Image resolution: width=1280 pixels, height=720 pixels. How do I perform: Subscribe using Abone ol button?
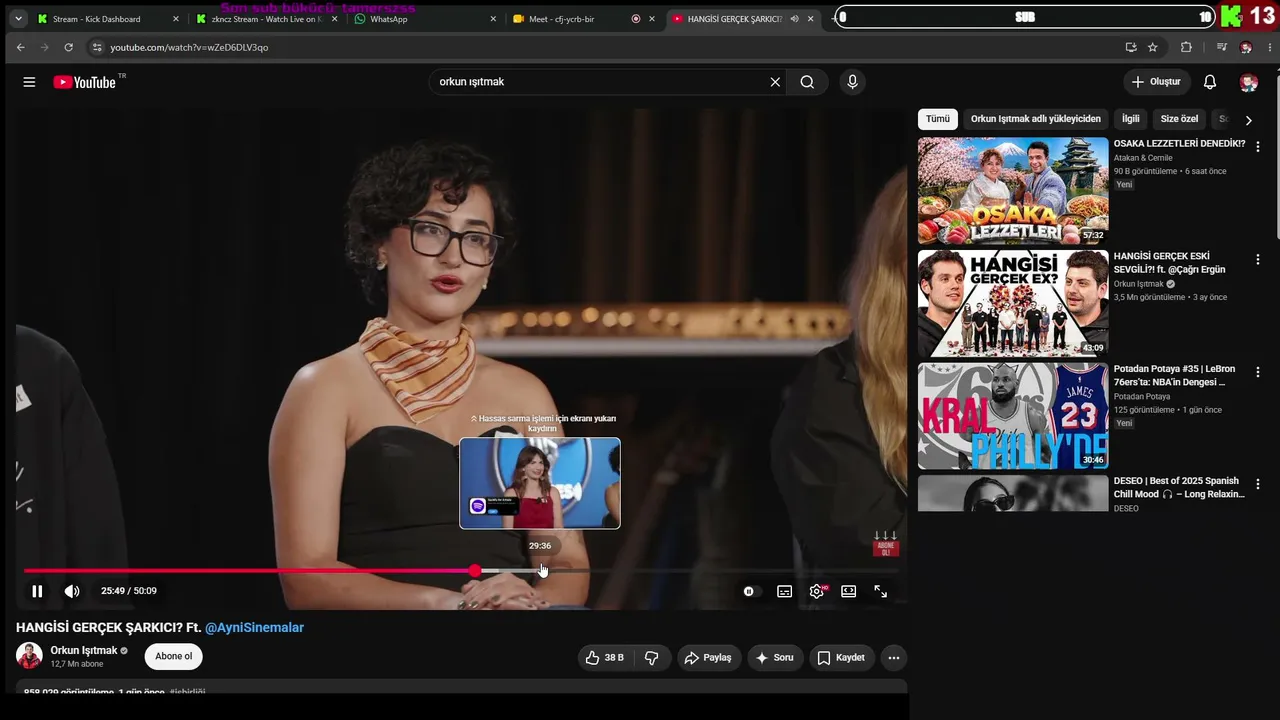coord(174,656)
